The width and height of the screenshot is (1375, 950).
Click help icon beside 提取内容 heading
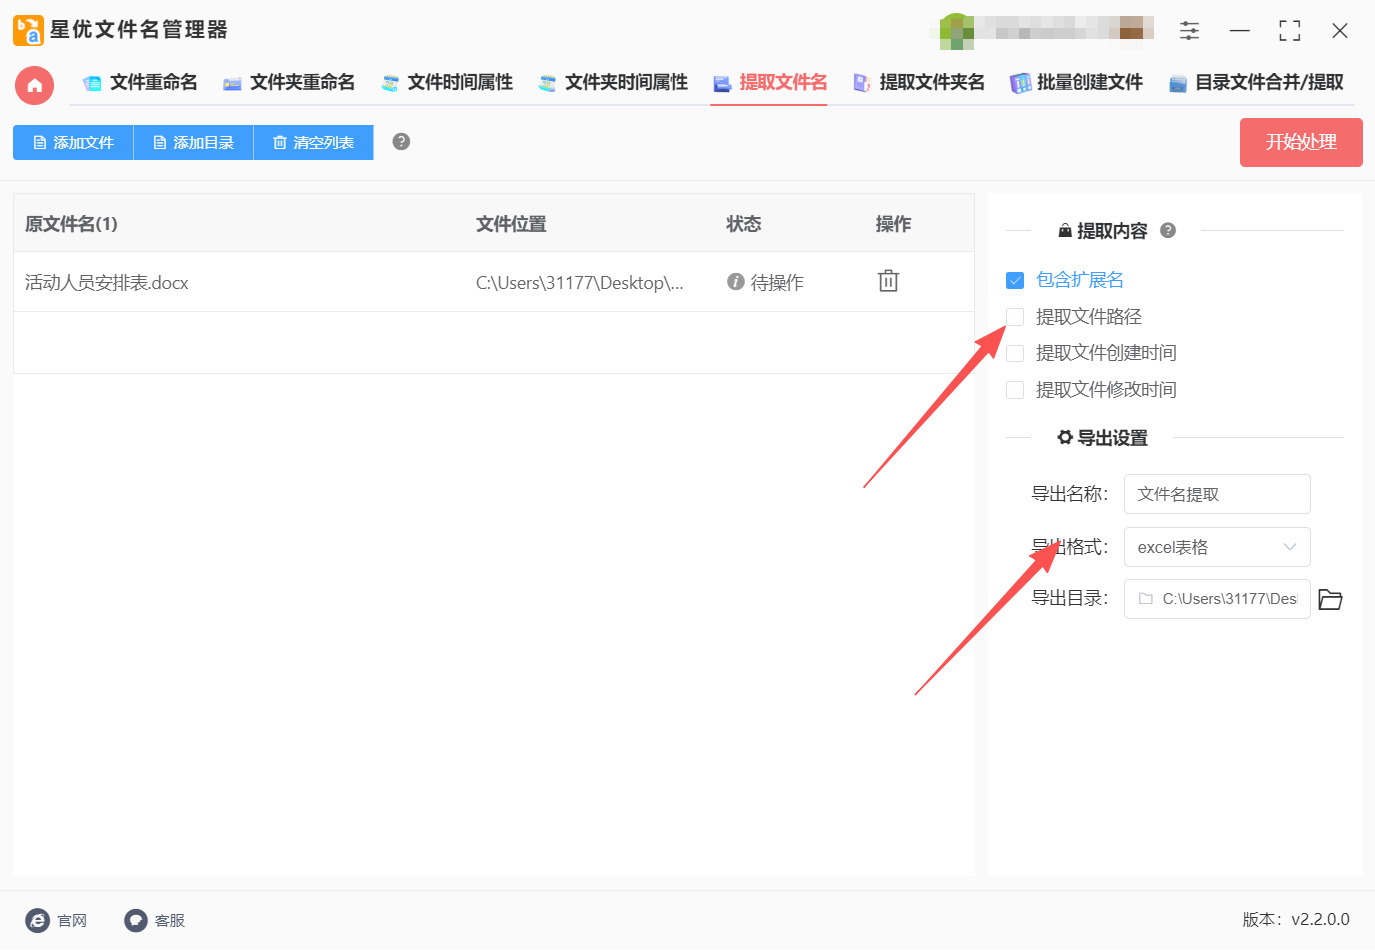(x=1168, y=231)
